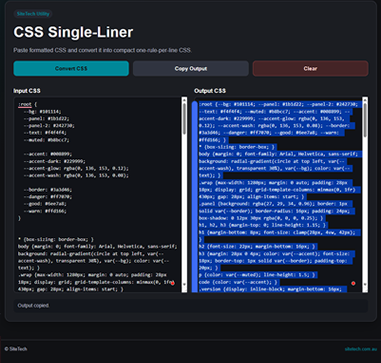Image resolution: width=381 pixels, height=363 pixels.
Task: Open the sitetech.com.au footer link
Action: (361, 349)
